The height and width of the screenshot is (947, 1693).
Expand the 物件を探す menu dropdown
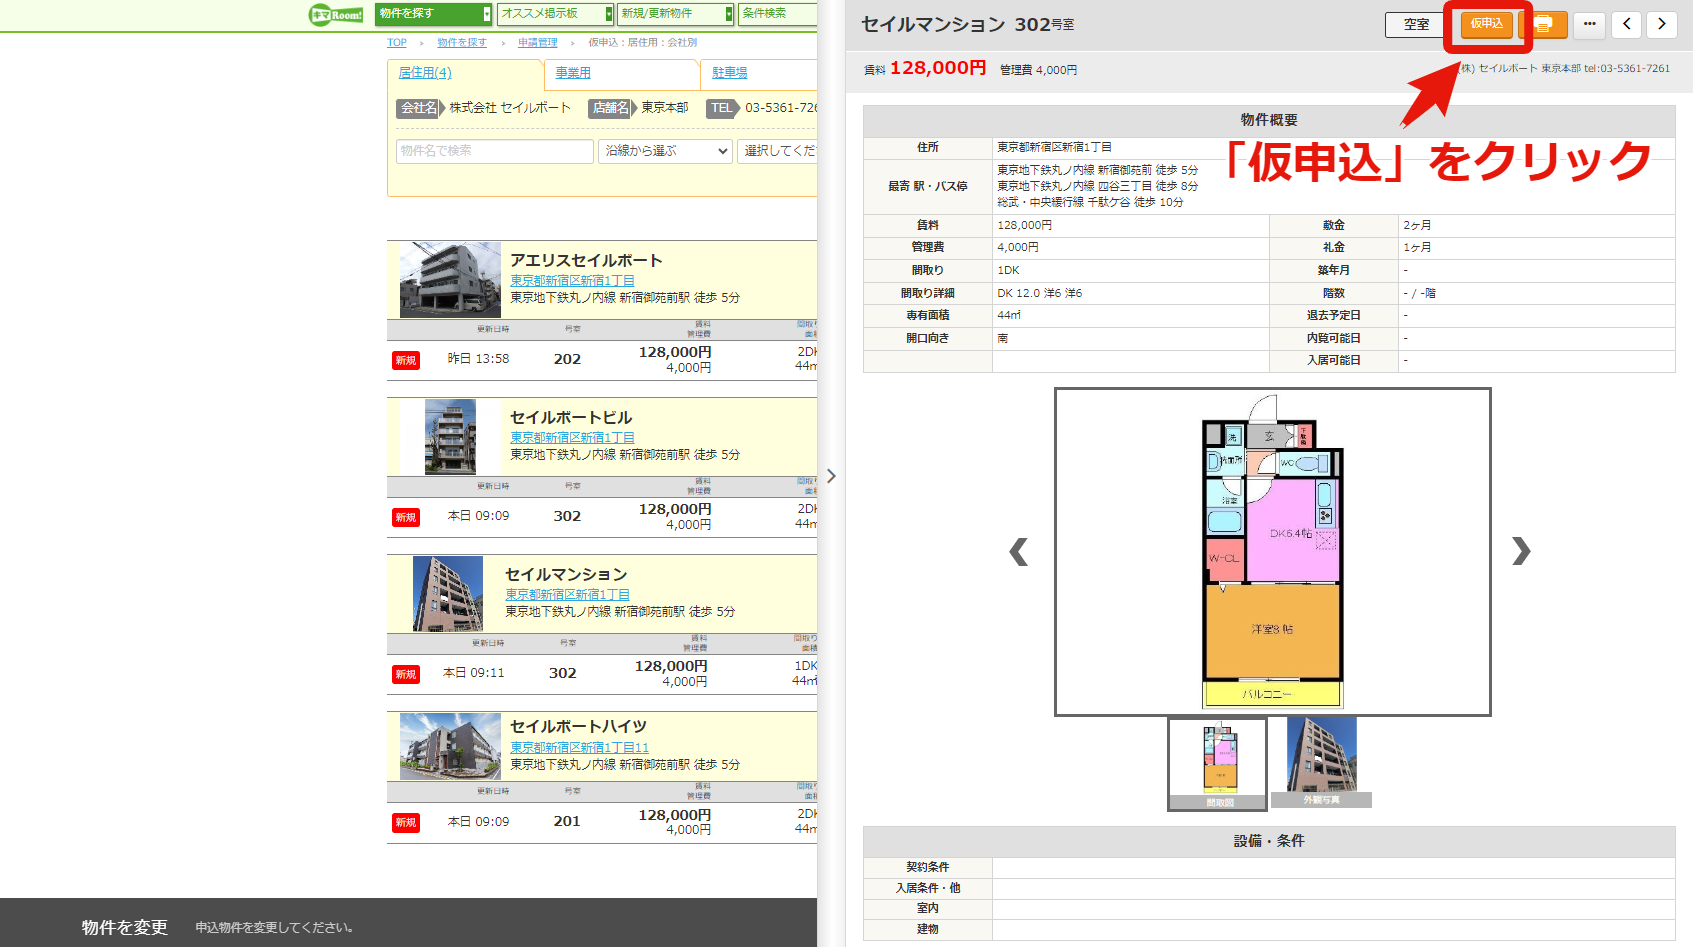click(x=434, y=14)
